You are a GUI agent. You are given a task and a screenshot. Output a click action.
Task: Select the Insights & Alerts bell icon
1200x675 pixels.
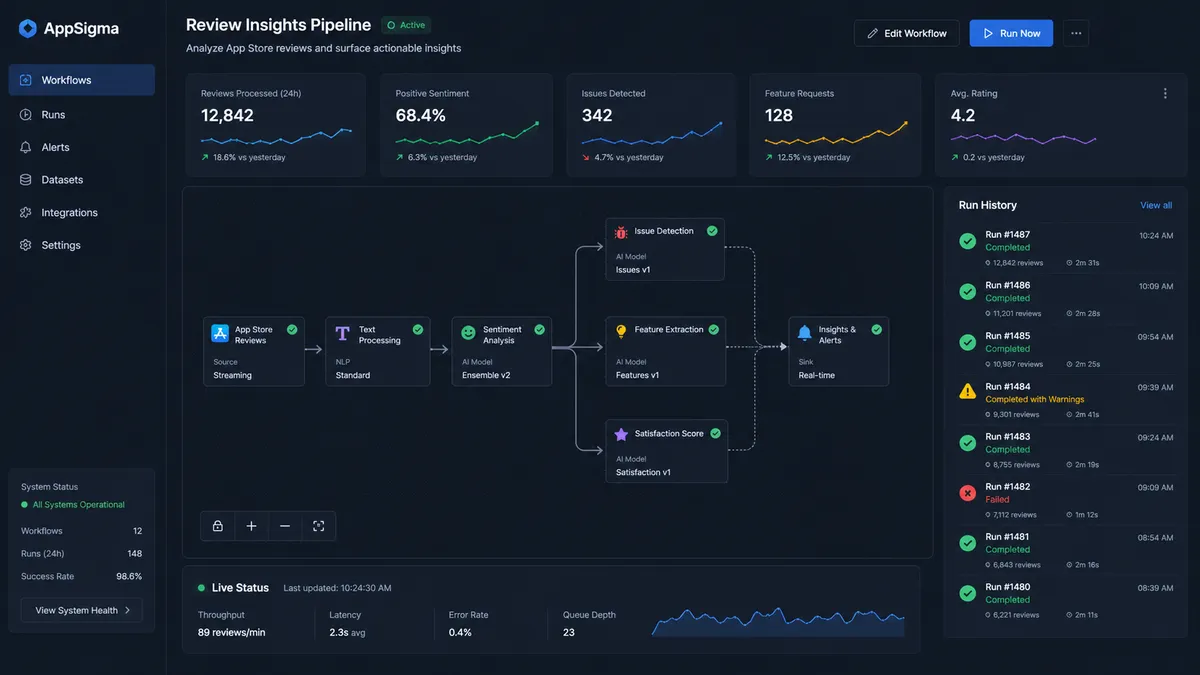(804, 333)
